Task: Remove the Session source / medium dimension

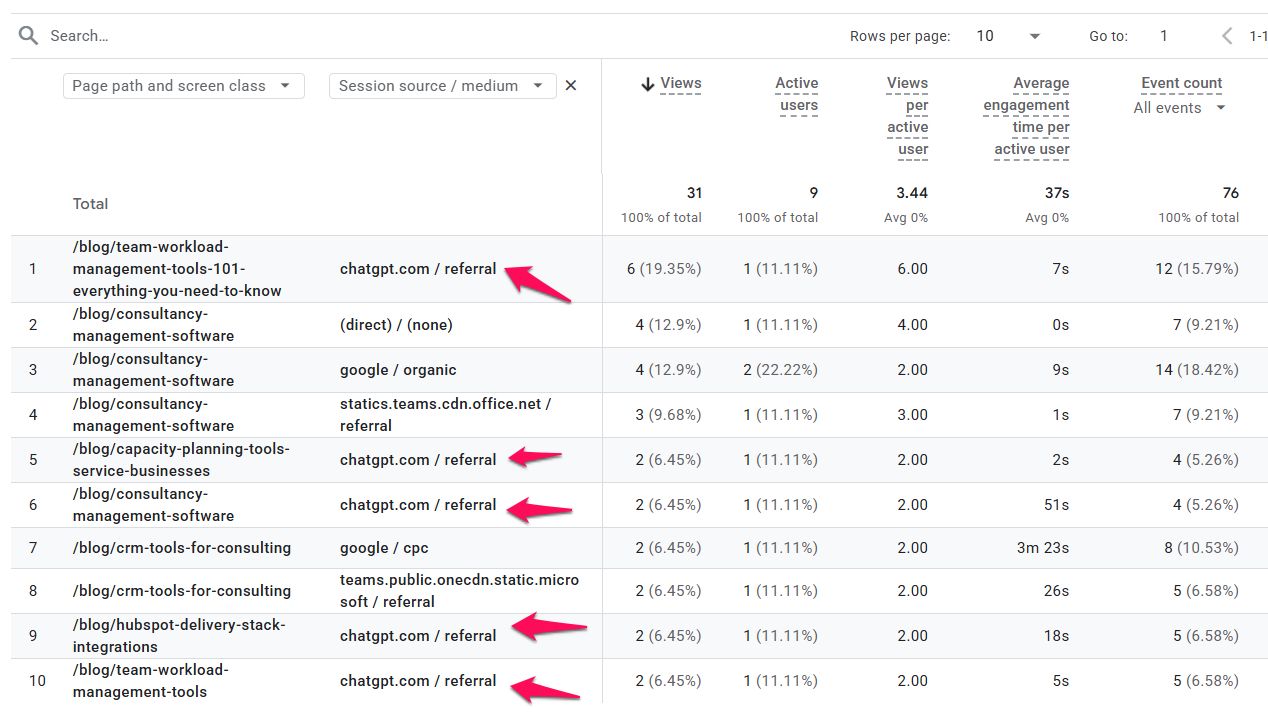Action: click(571, 86)
